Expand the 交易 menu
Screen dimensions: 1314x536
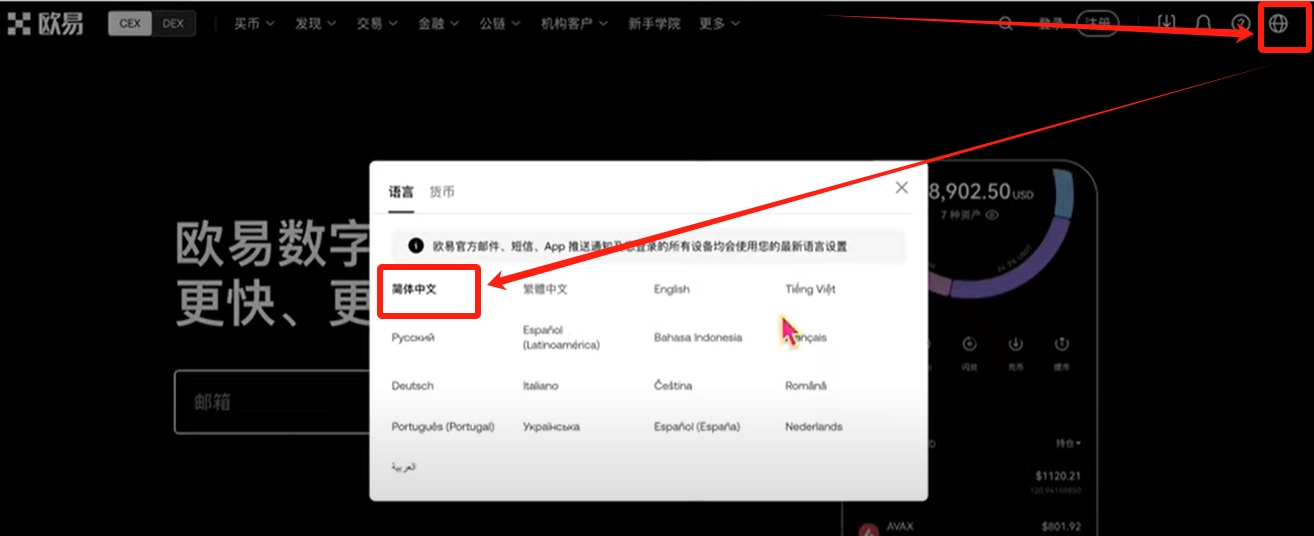(x=376, y=24)
